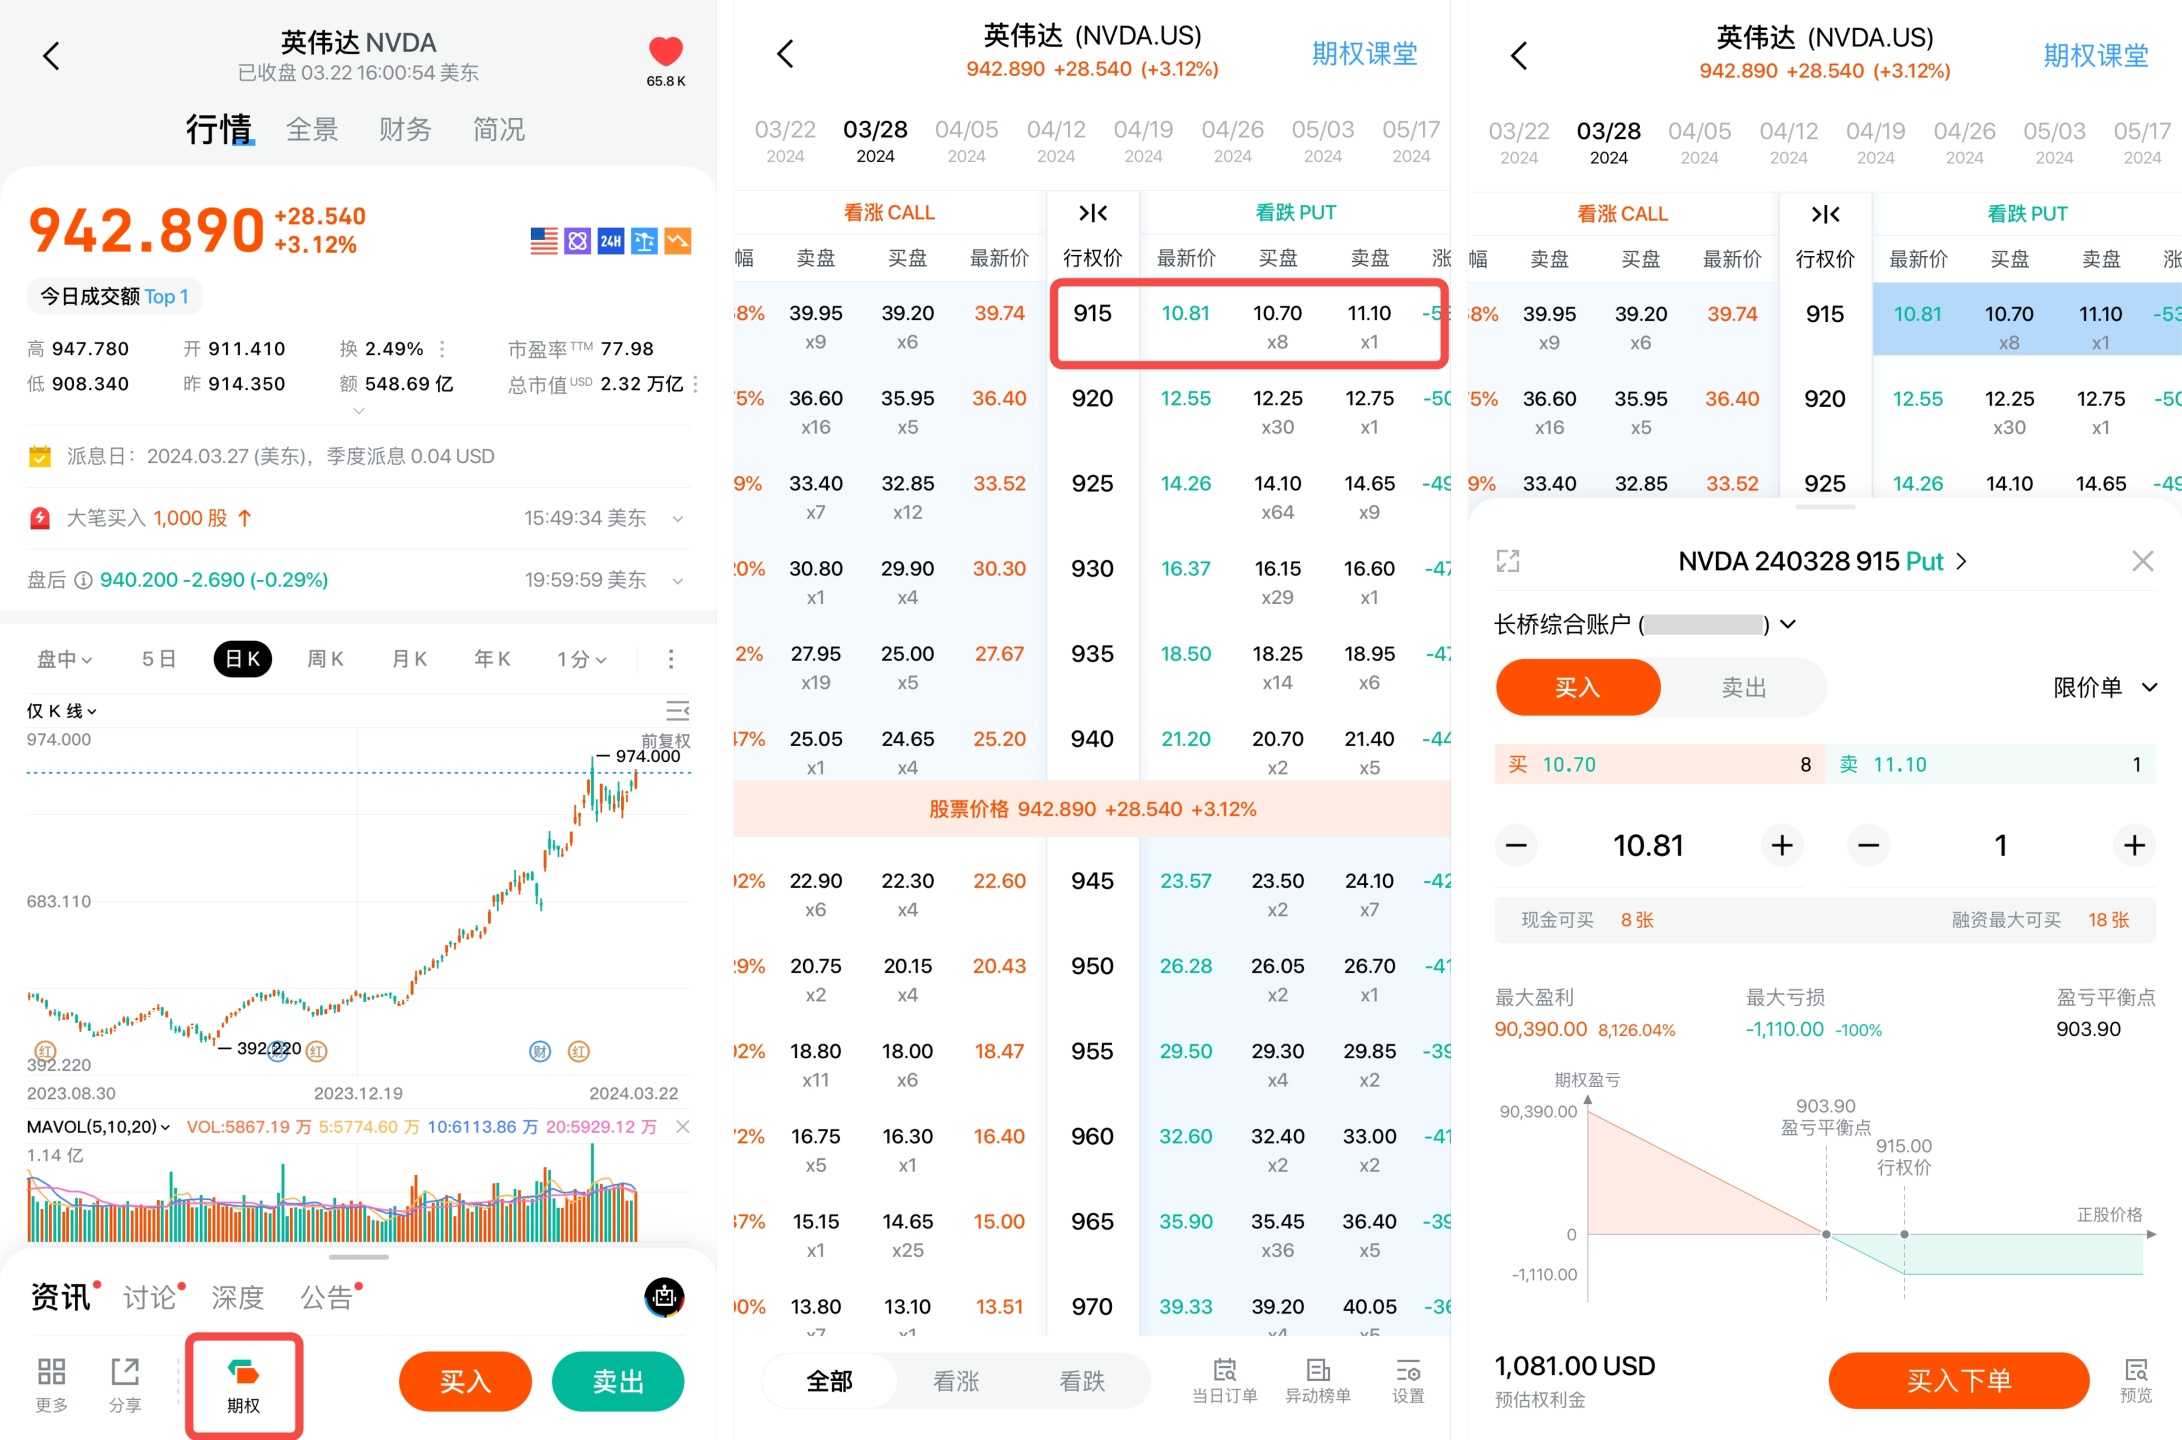The width and height of the screenshot is (2182, 1440).
Task: Open the AI robot assistant icon
Action: pyautogui.click(x=664, y=1297)
